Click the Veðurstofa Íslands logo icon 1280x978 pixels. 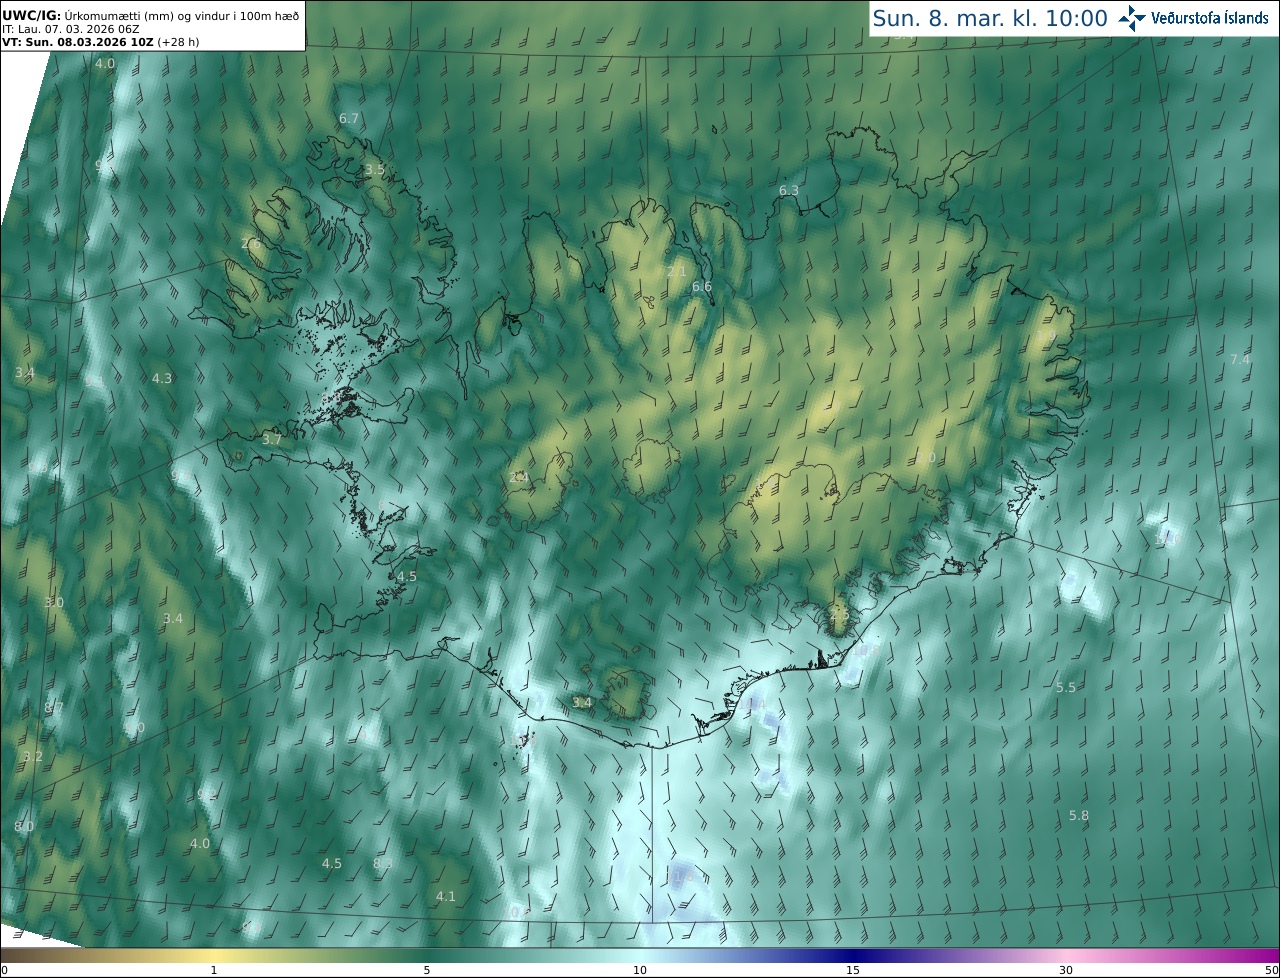pyautogui.click(x=1132, y=18)
